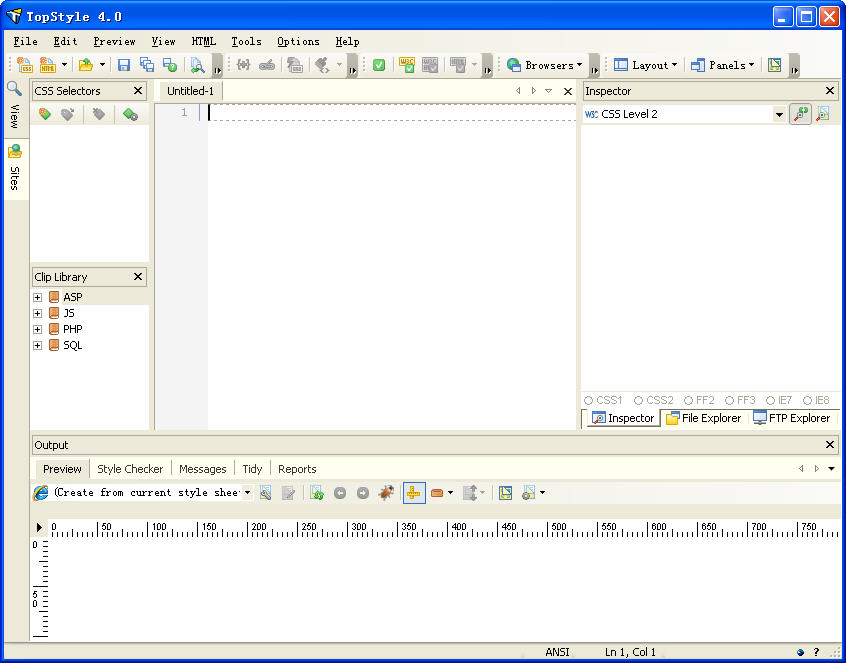
Task: Click the W3C validate icon in toolbar
Action: pyautogui.click(x=407, y=65)
